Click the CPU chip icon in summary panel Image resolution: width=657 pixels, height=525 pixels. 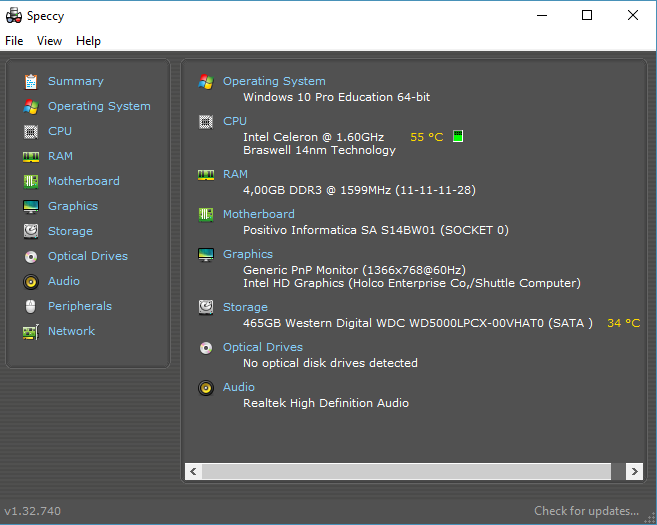pyautogui.click(x=206, y=122)
